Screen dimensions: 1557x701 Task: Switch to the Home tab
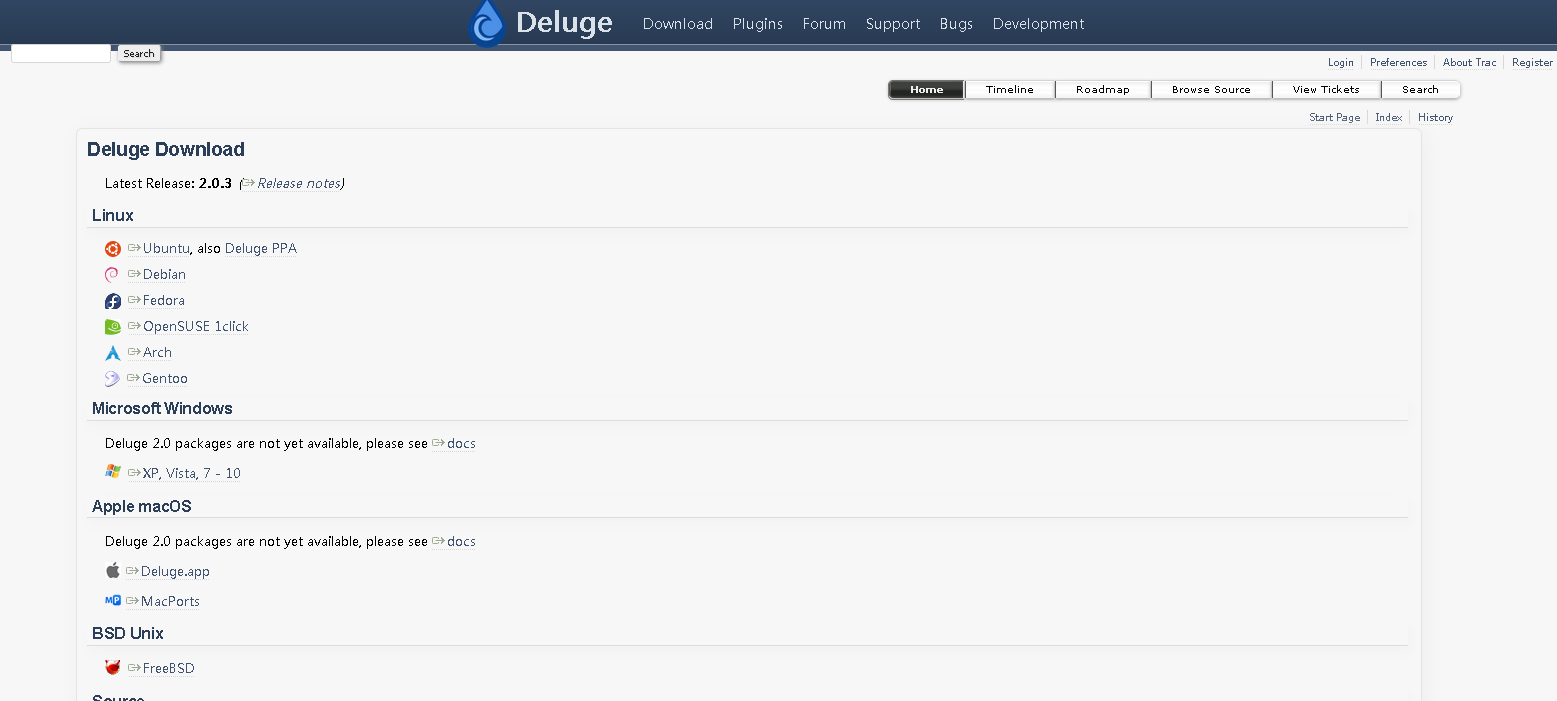pos(927,90)
